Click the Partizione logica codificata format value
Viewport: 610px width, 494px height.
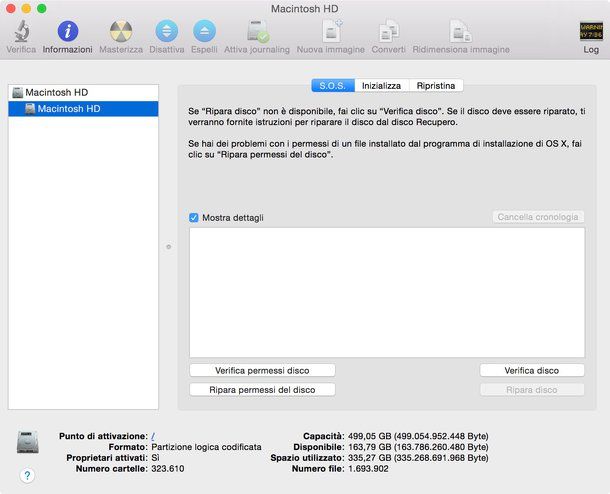point(206,447)
